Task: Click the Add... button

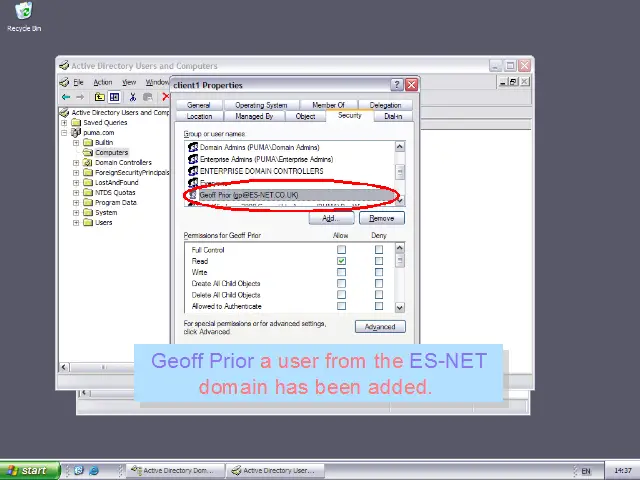Action: (331, 218)
